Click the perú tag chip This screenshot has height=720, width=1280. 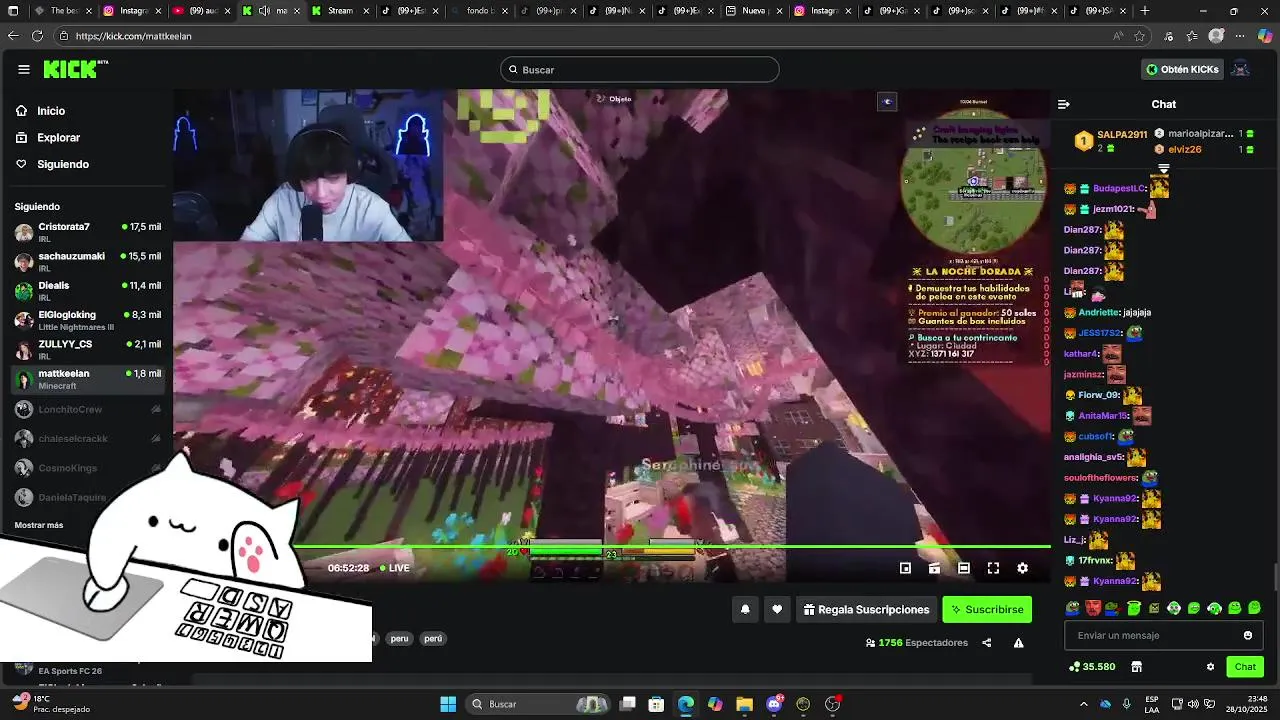tap(432, 638)
